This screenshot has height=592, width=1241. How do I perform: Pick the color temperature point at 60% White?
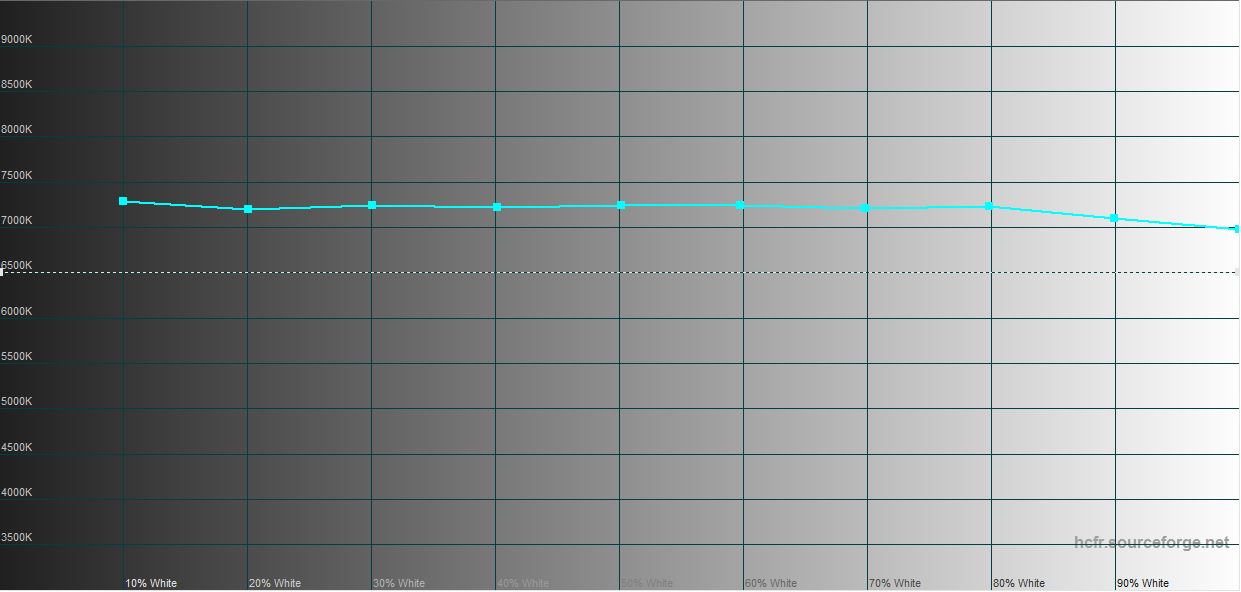point(740,205)
